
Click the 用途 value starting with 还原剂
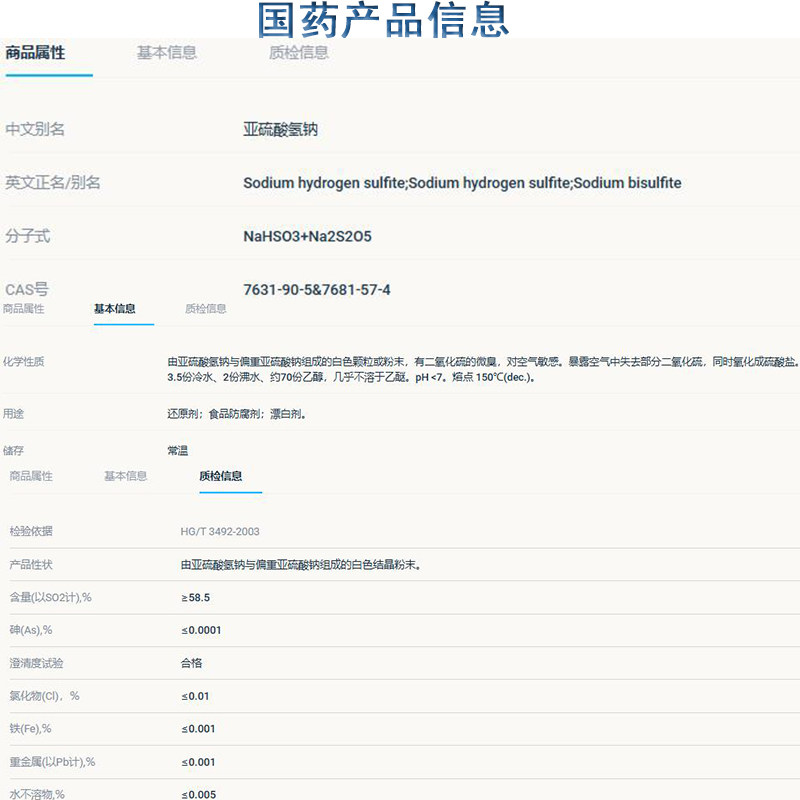(x=236, y=413)
